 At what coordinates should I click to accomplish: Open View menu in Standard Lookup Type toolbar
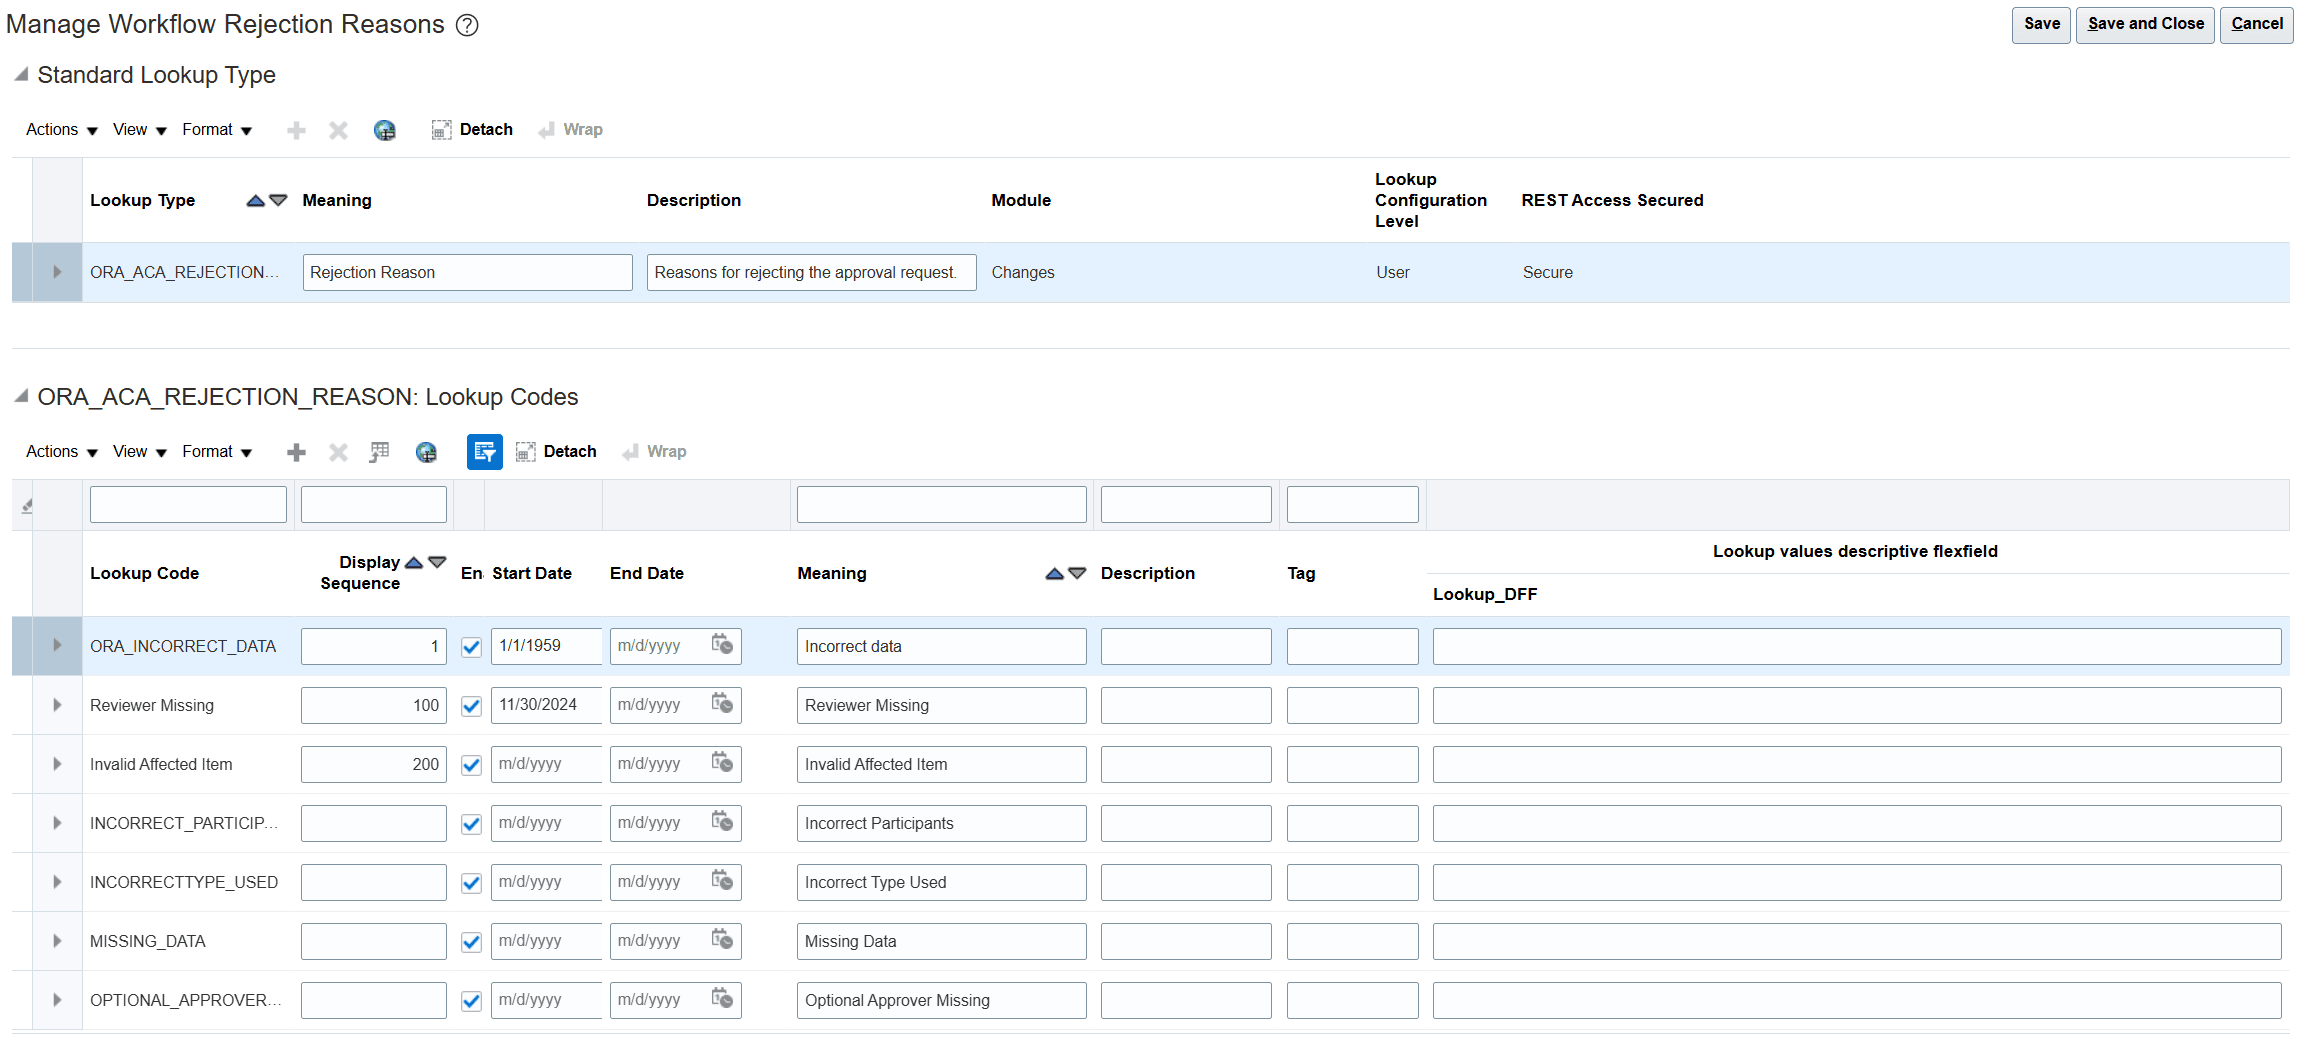[x=140, y=130]
